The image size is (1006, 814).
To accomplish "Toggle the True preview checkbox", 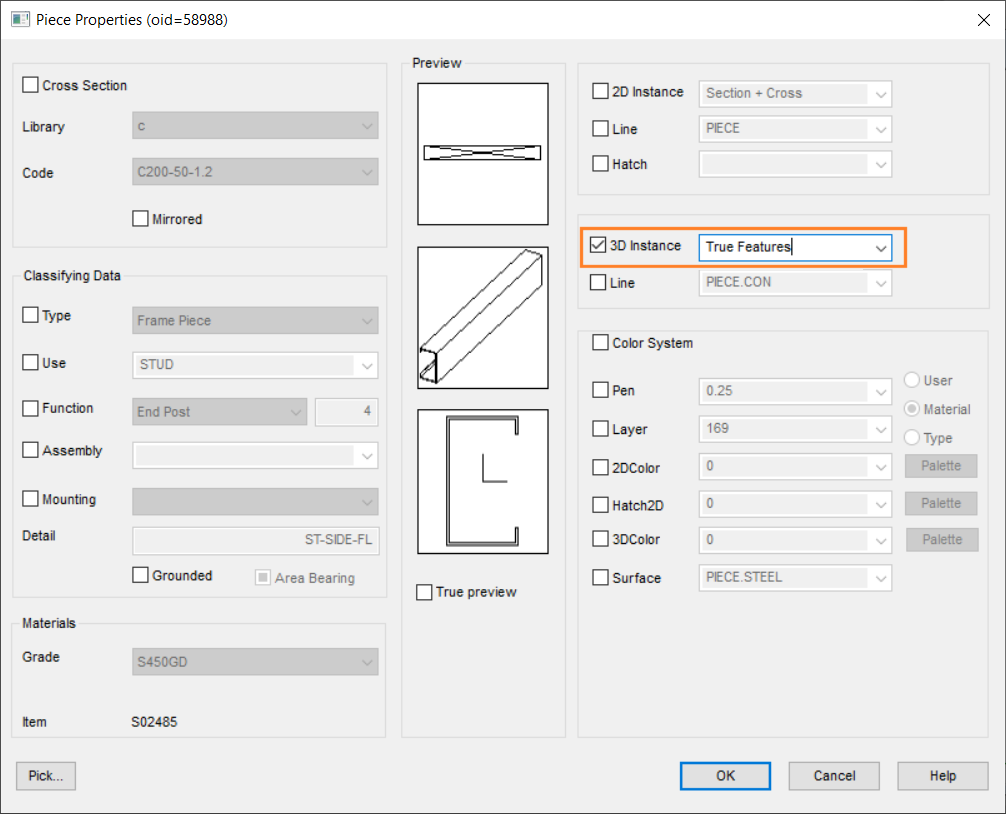I will [x=425, y=593].
